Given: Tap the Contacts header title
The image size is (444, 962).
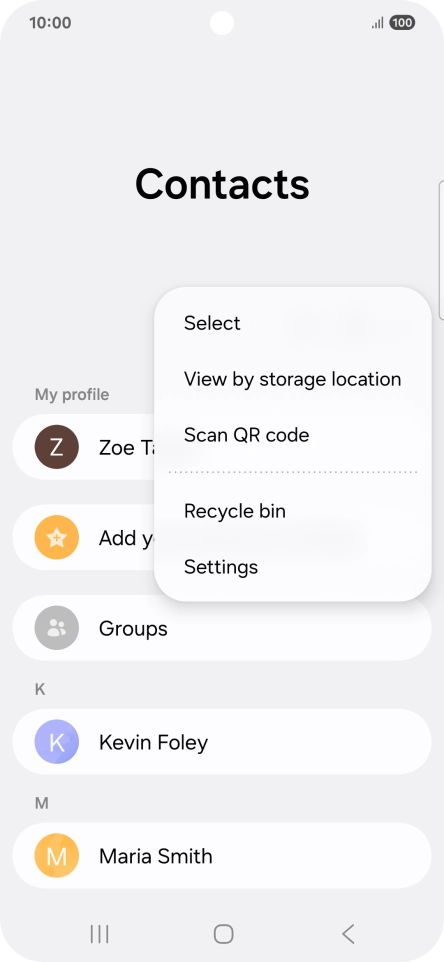Looking at the screenshot, I should [222, 183].
